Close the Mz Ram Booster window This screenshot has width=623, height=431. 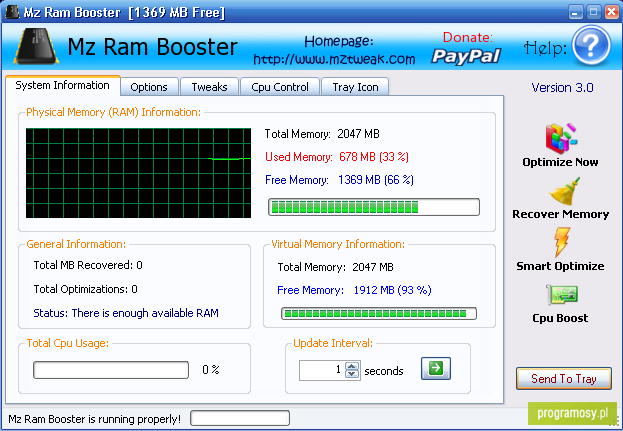(611, 12)
